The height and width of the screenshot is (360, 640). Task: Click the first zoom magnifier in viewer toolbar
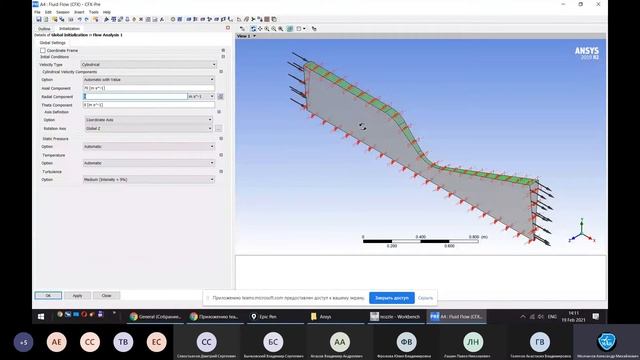click(x=267, y=29)
